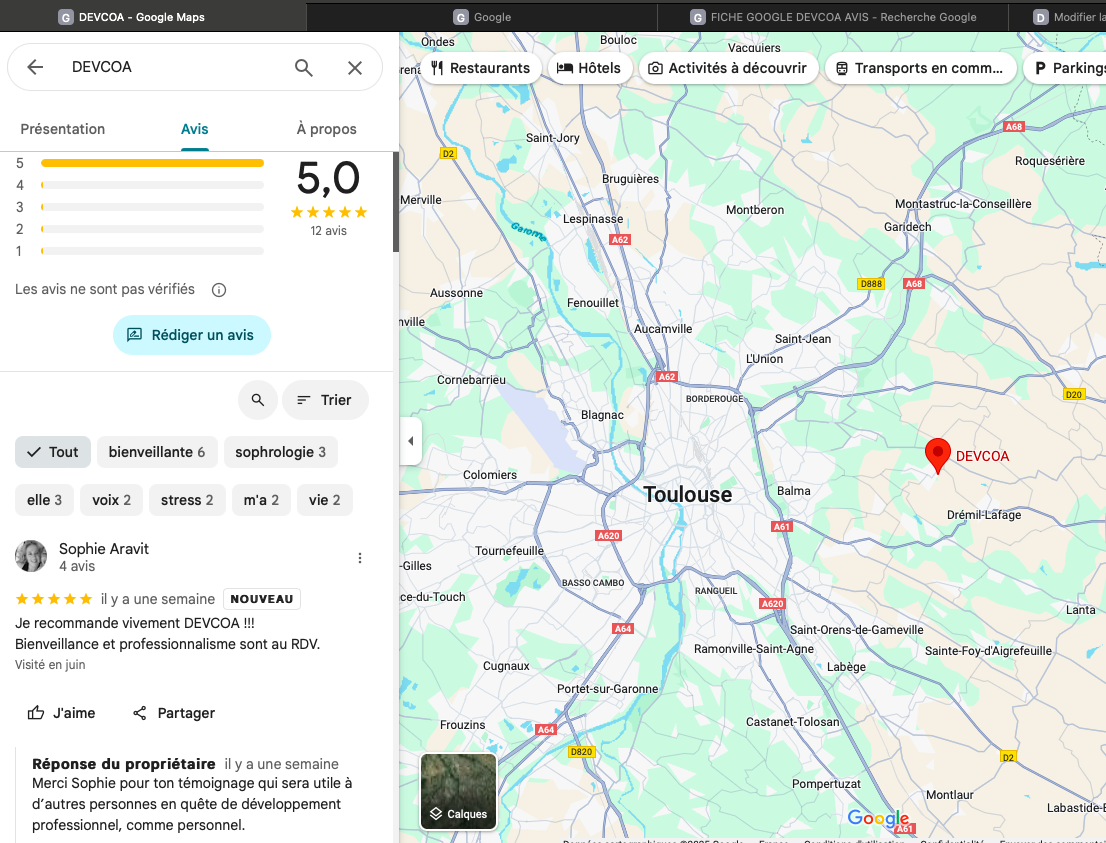Click the Google logo on the map

click(878, 818)
